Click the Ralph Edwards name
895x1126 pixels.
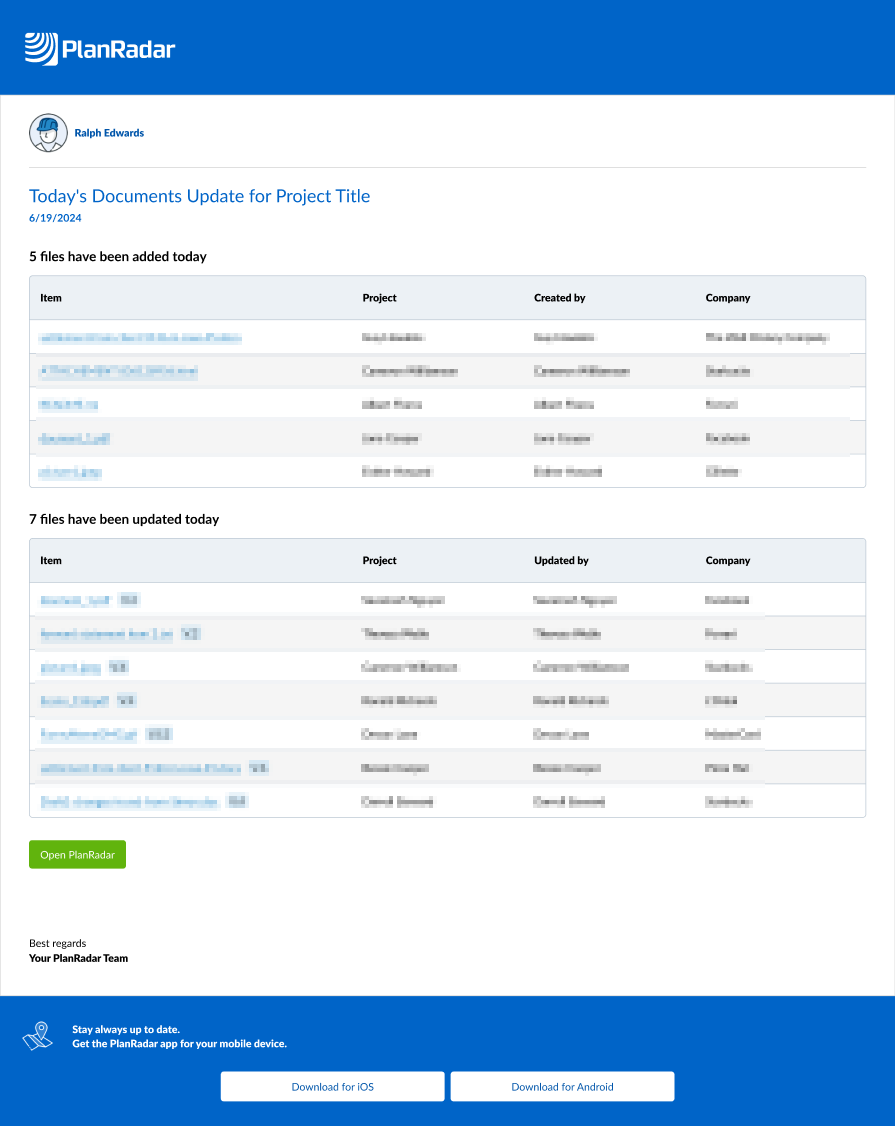109,133
